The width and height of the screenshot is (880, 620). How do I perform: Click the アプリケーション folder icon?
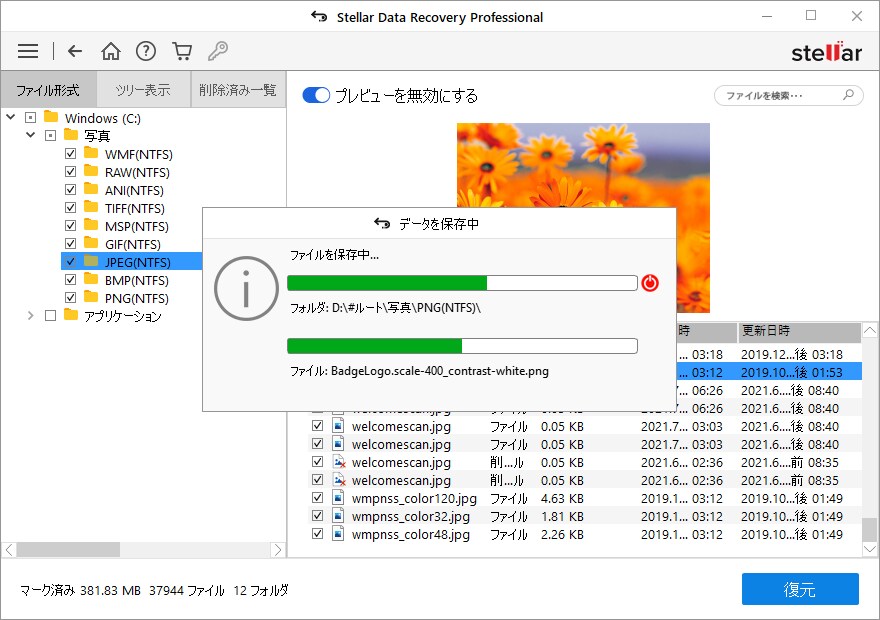tap(71, 314)
